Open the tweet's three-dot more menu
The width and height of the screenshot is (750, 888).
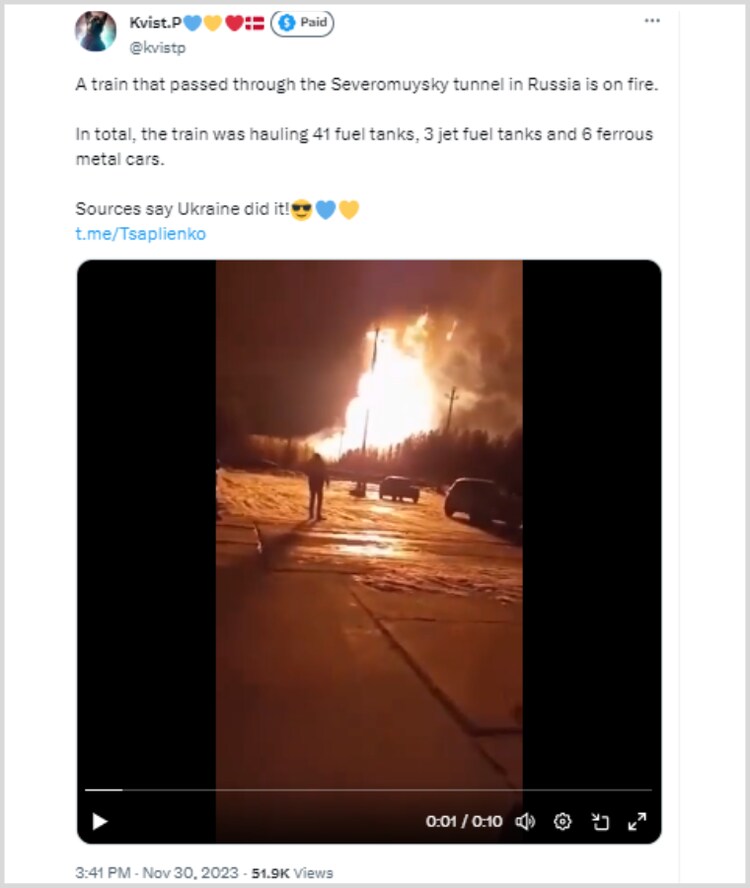[x=652, y=21]
